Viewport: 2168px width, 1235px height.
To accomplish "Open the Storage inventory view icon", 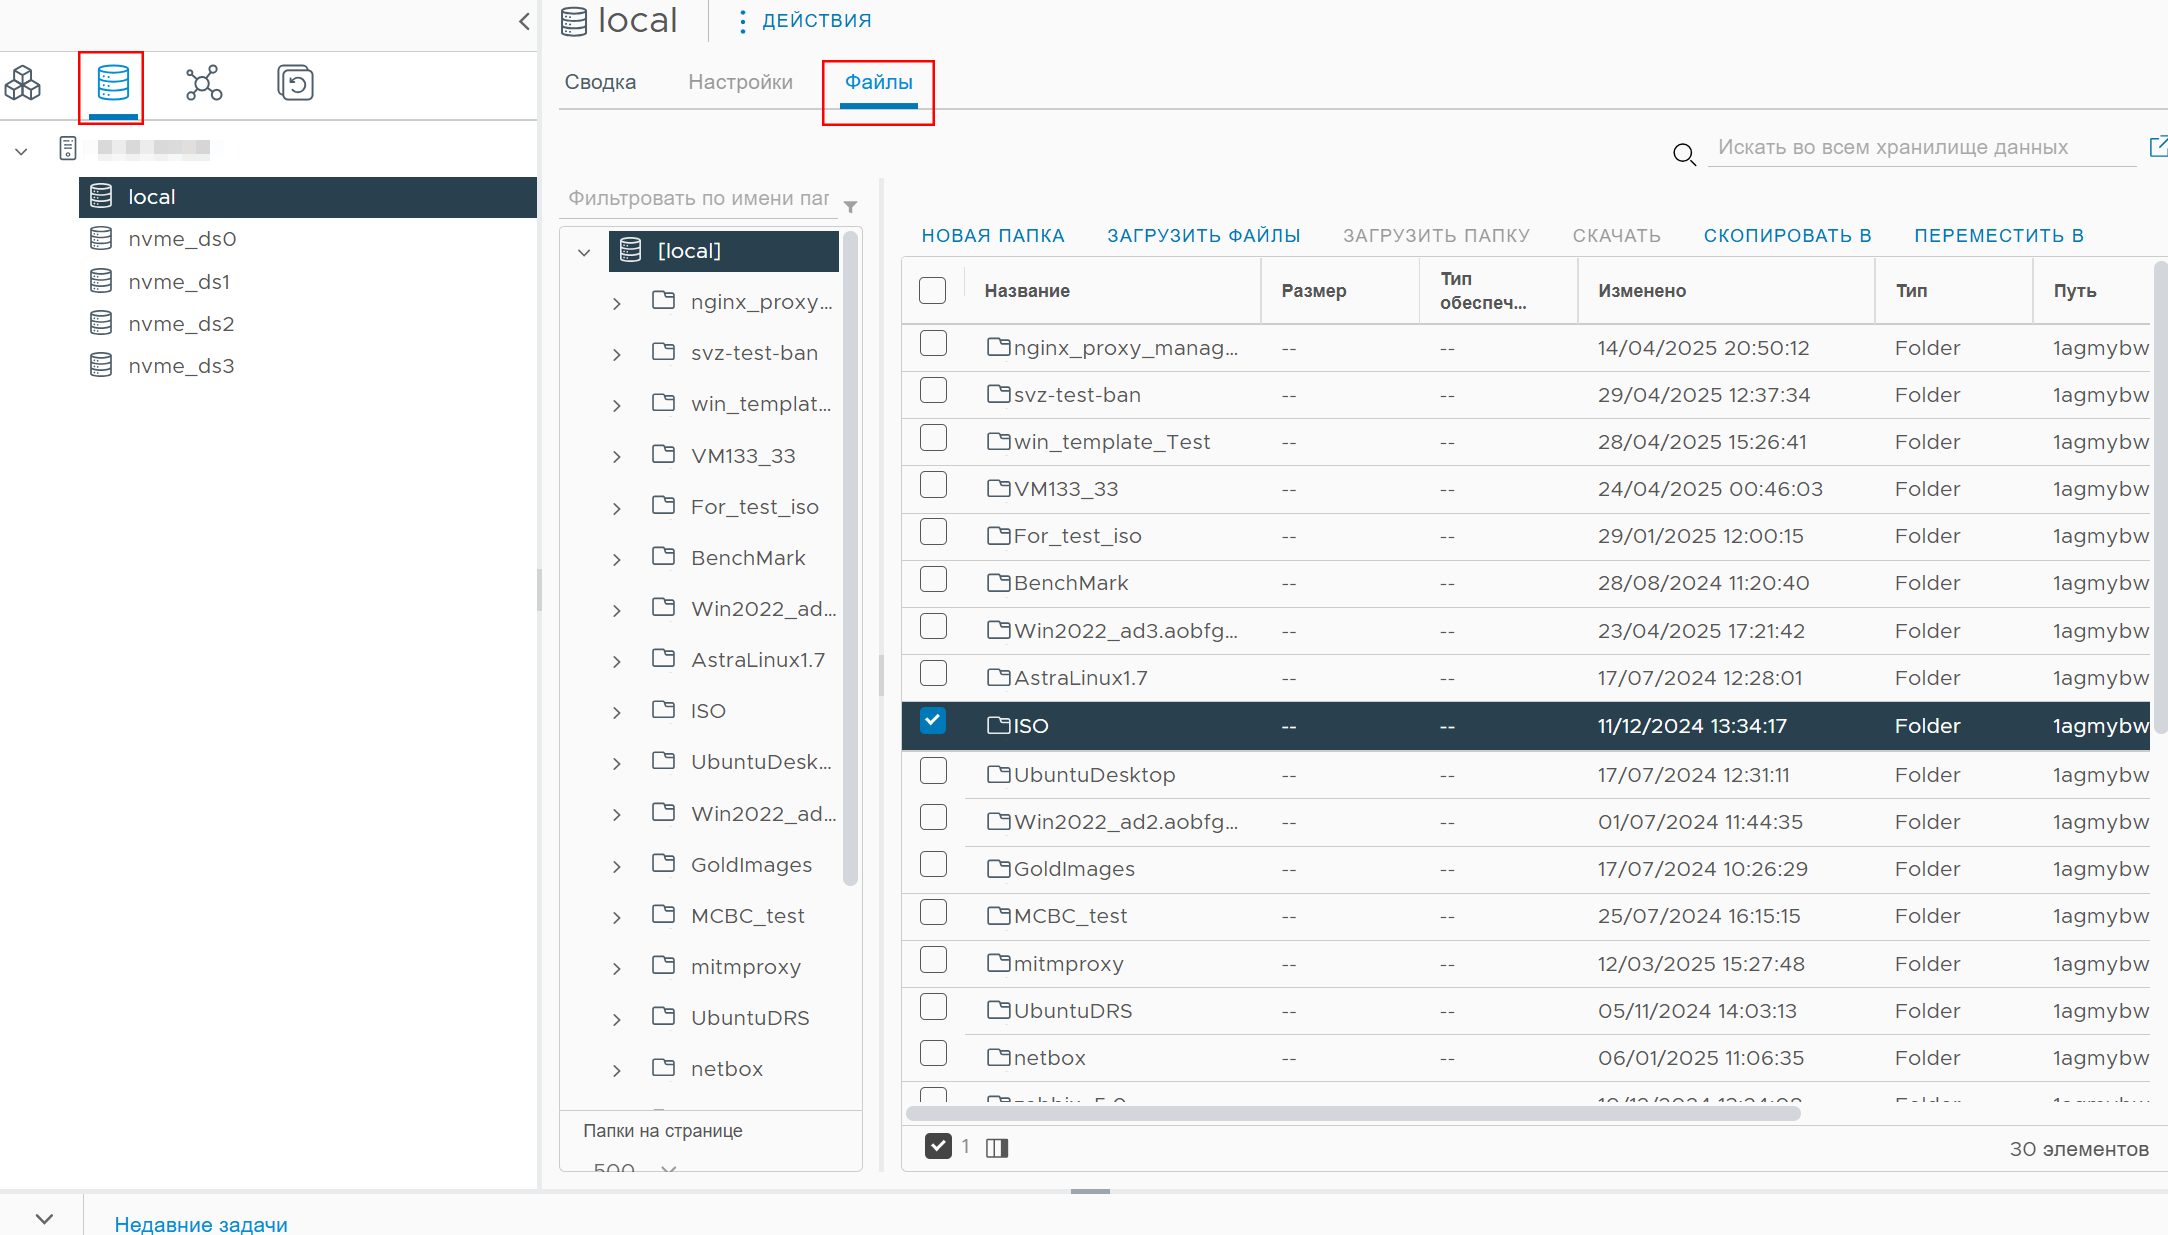I will click(113, 83).
